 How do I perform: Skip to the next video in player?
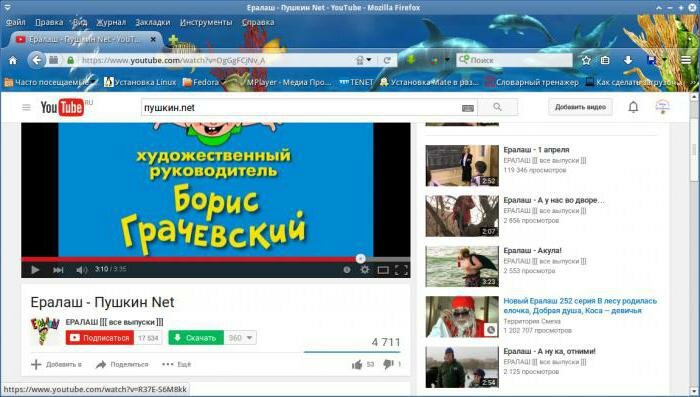pos(58,269)
